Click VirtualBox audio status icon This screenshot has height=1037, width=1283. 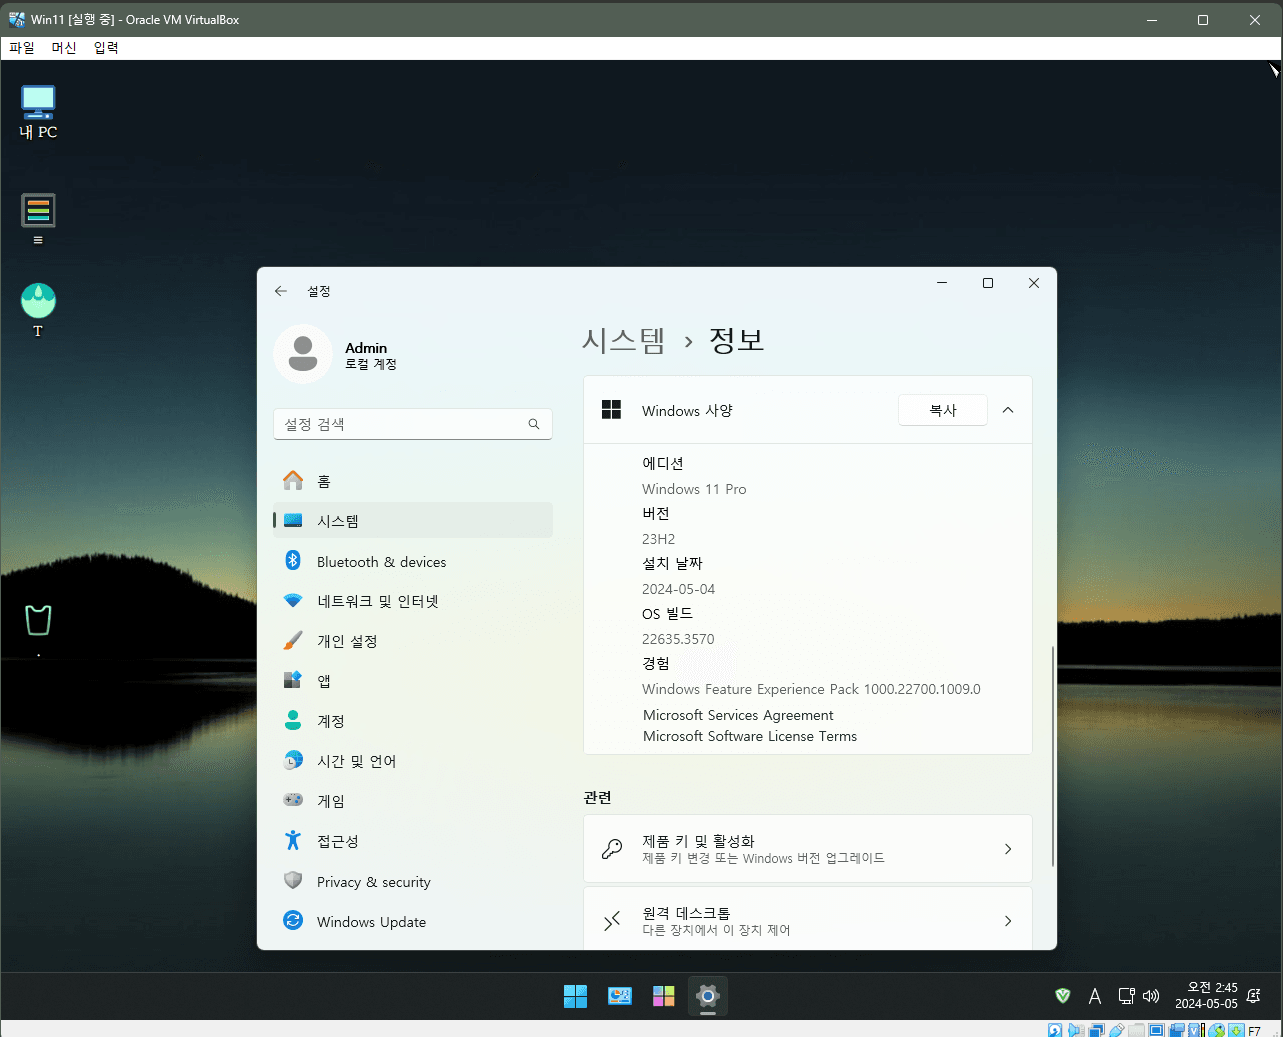click(x=1076, y=1030)
